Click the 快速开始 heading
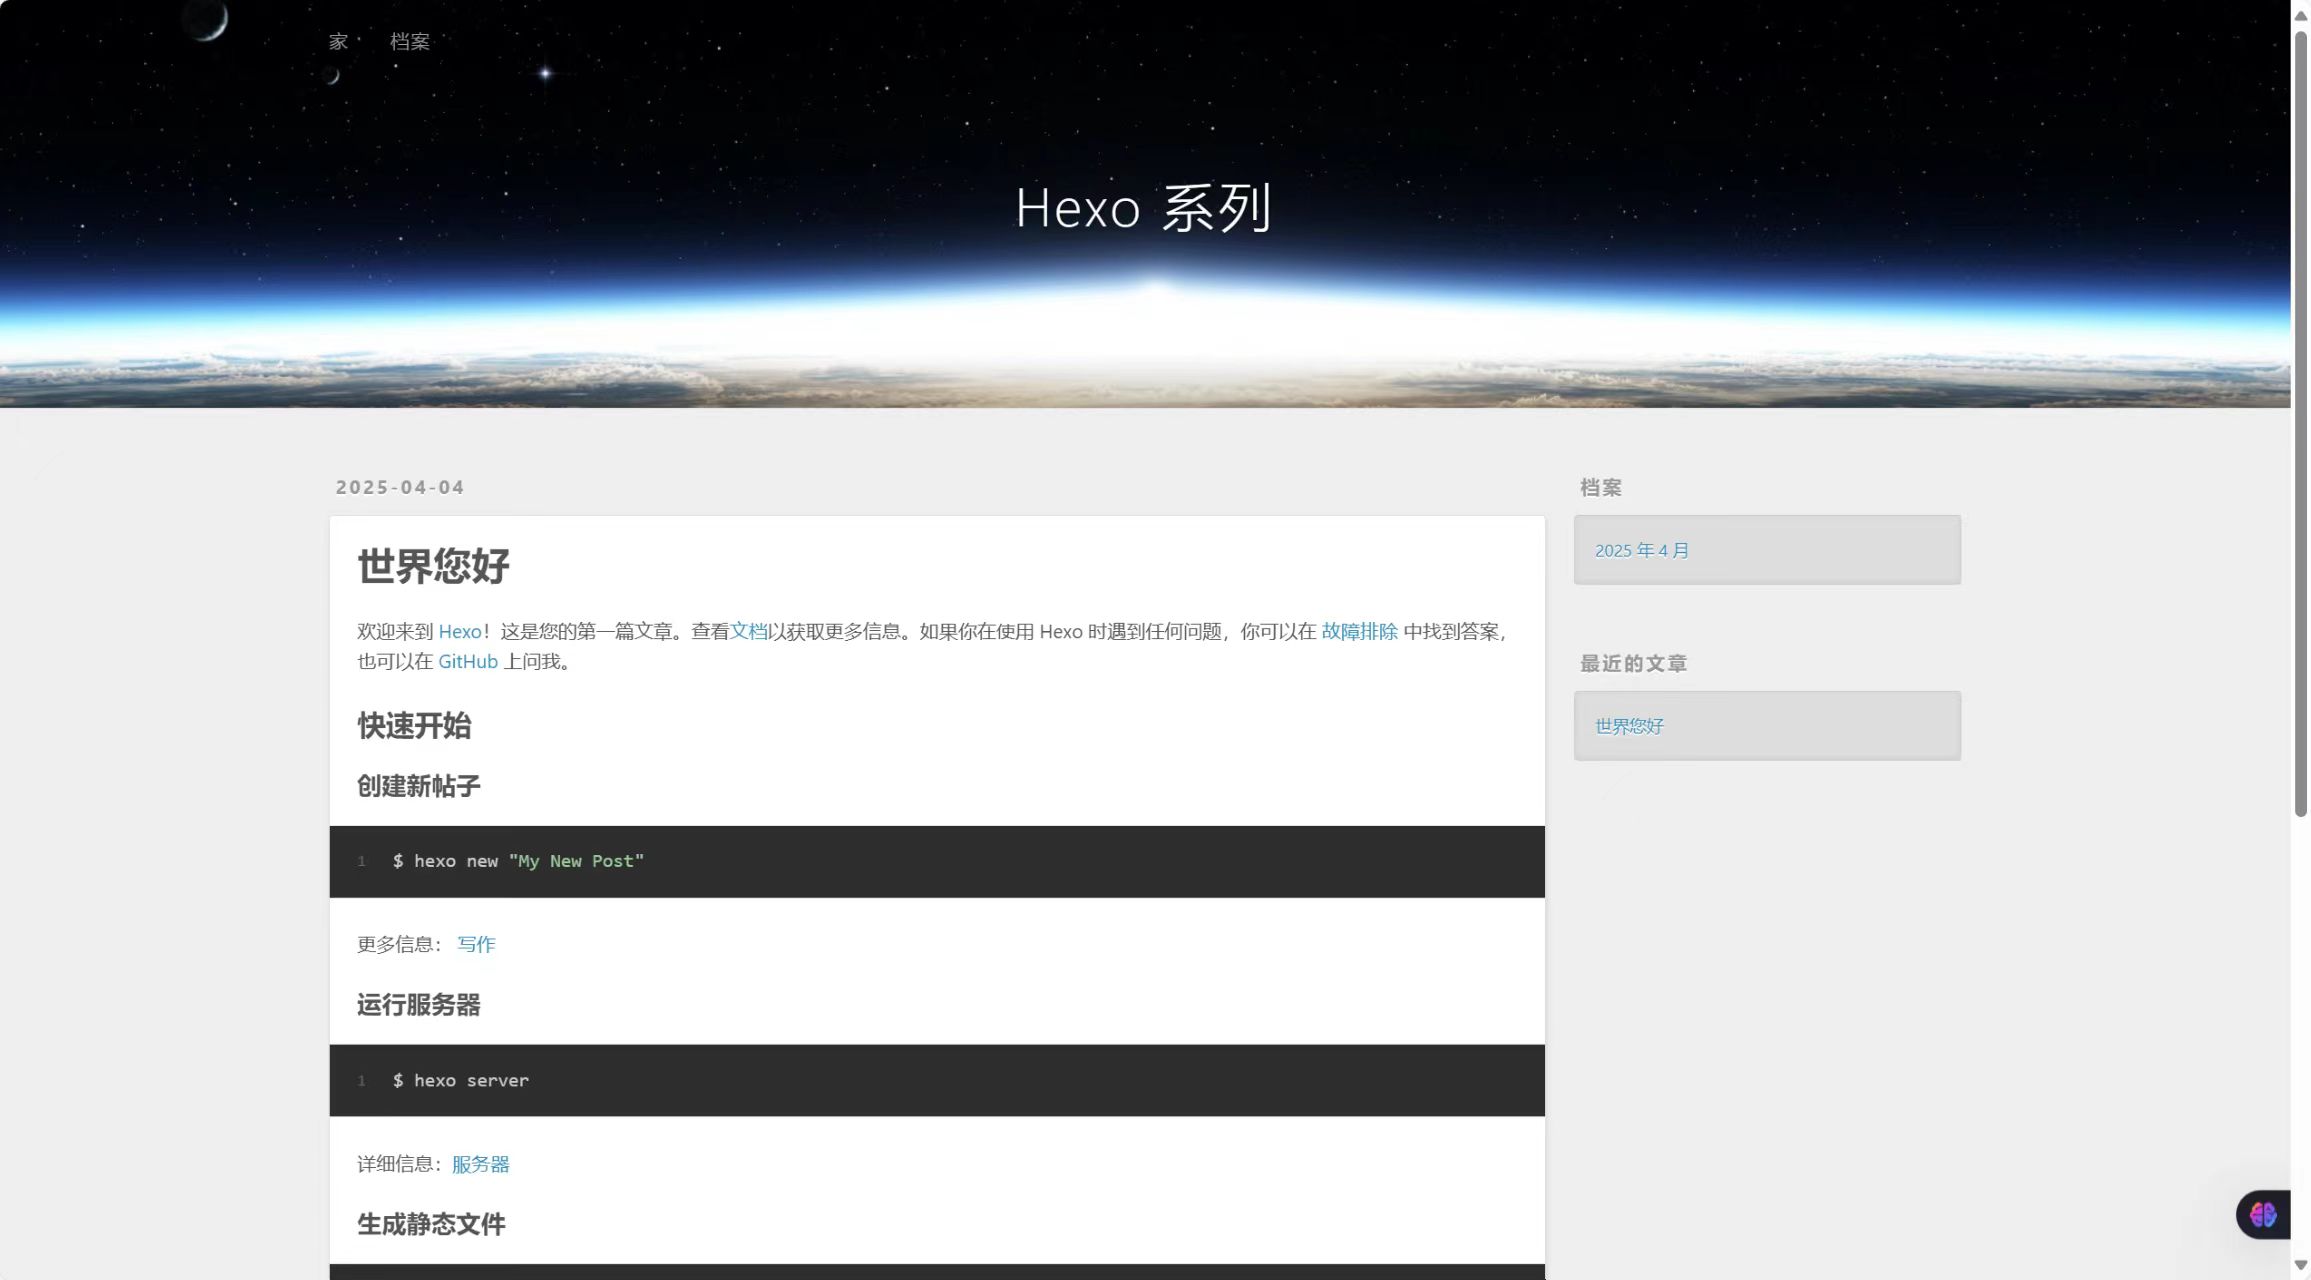The width and height of the screenshot is (2311, 1280). 414,726
